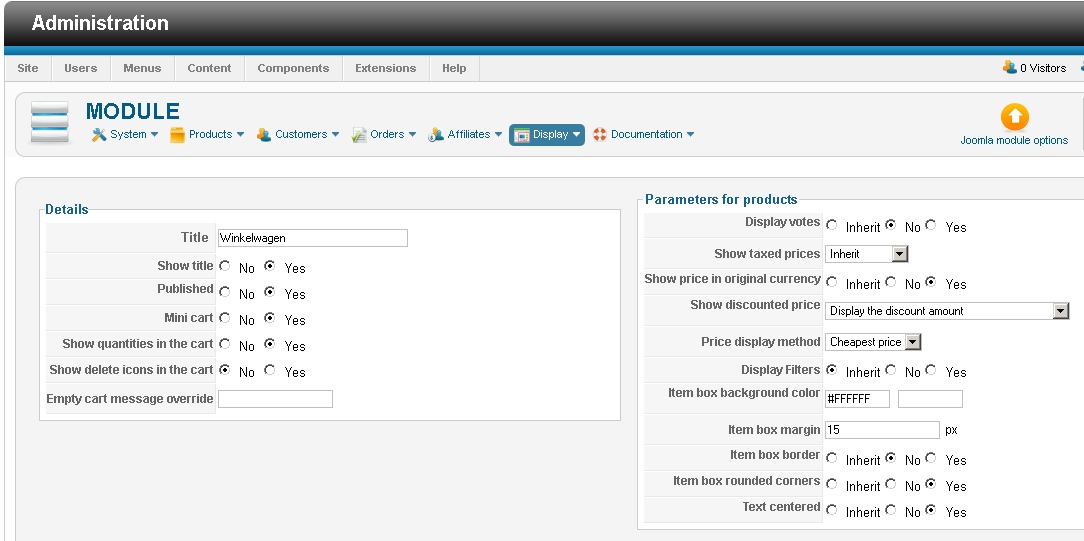Click the Orders icon
Viewport: 1084px width, 541px height.
pyautogui.click(x=360, y=135)
